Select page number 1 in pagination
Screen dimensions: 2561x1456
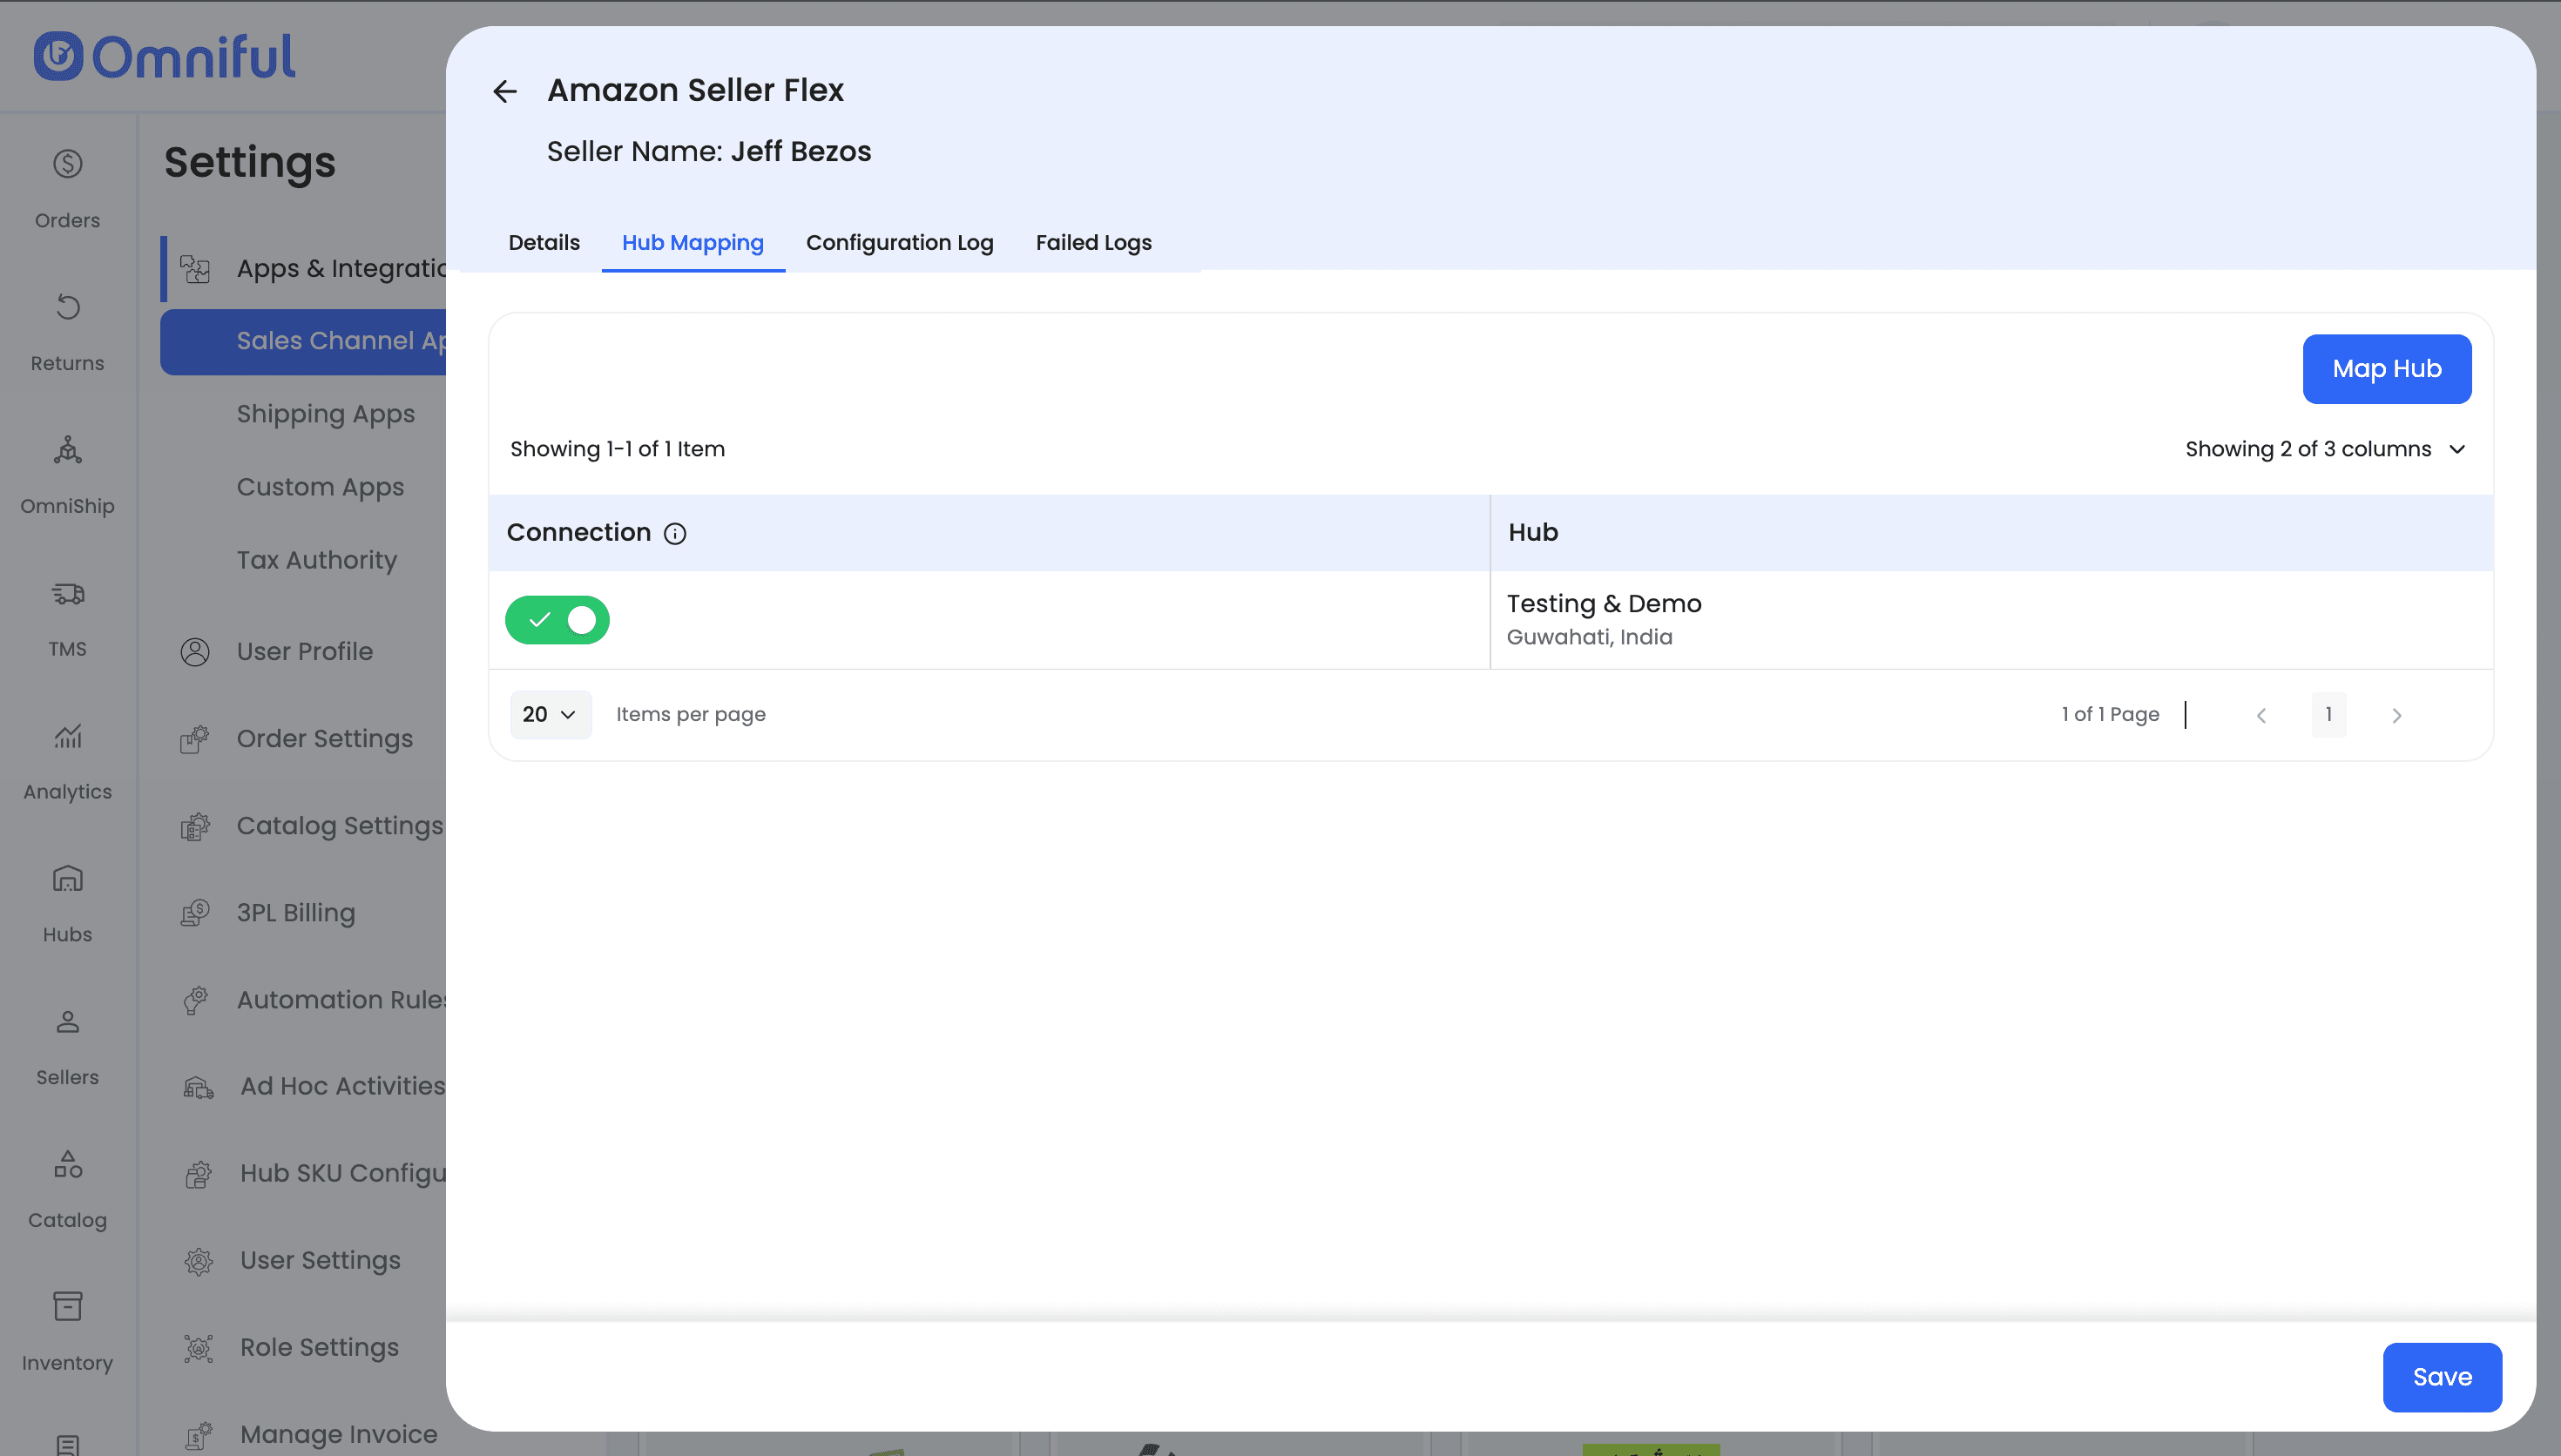click(2328, 715)
